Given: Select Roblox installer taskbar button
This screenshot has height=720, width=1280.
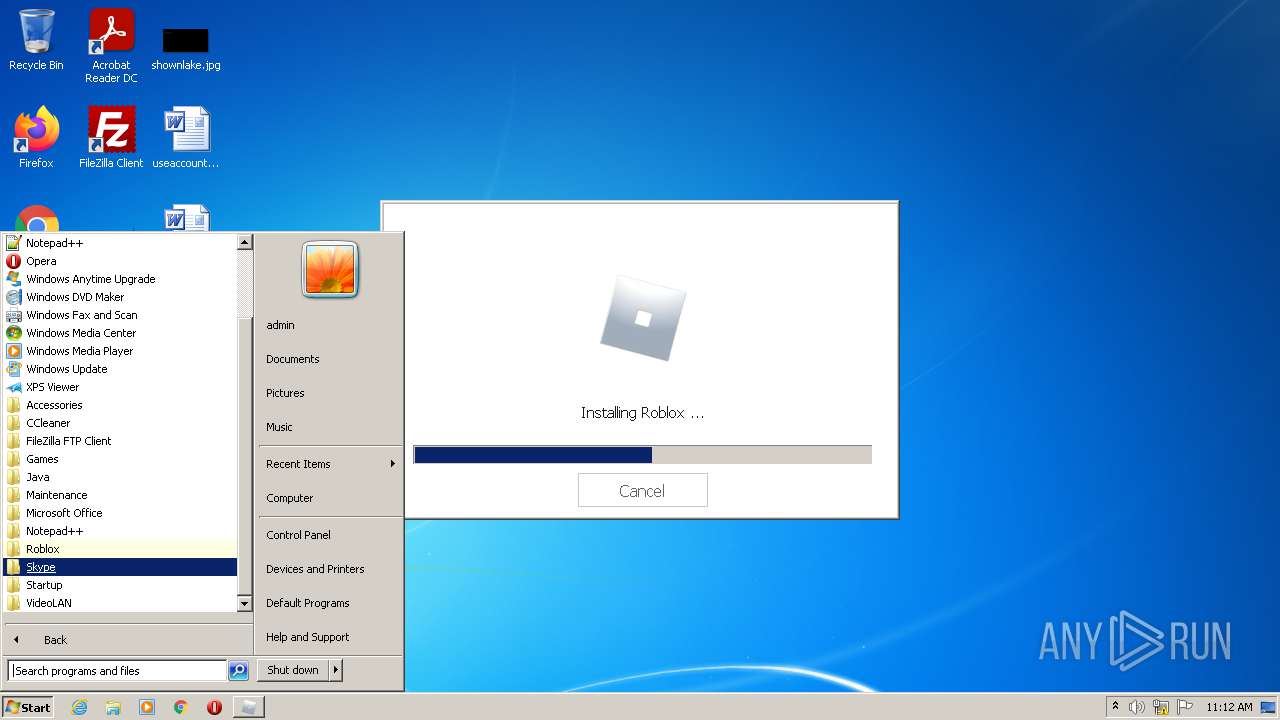Looking at the screenshot, I should pyautogui.click(x=248, y=707).
